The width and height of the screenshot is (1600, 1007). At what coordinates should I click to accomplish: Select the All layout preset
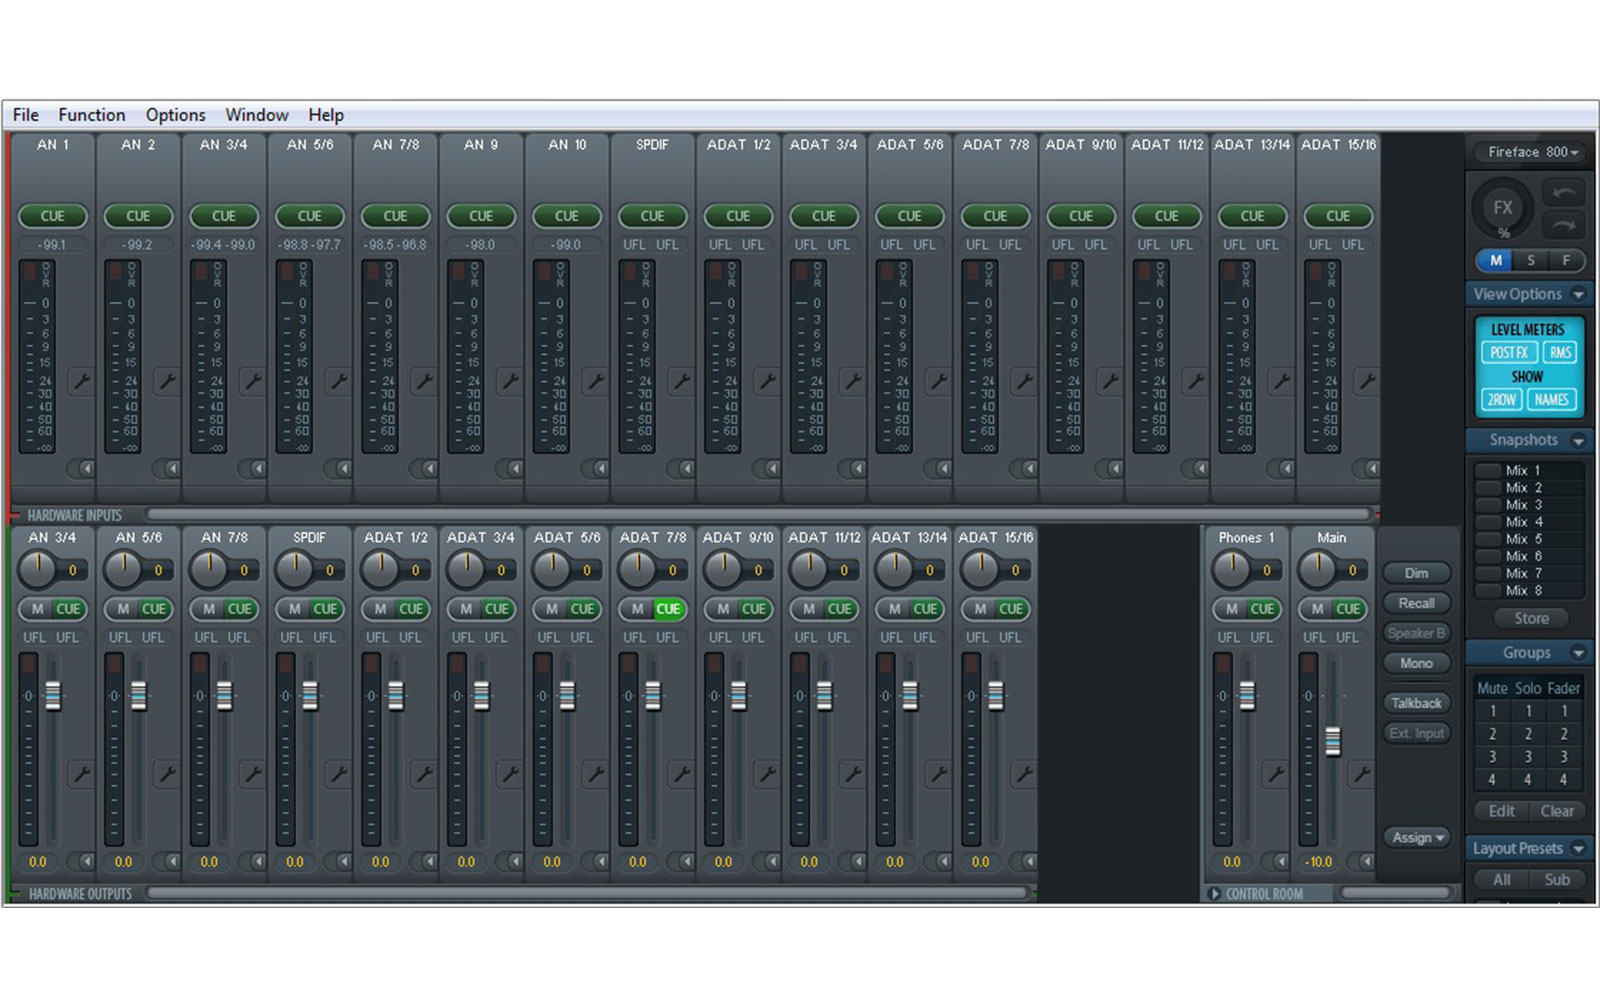[1501, 880]
